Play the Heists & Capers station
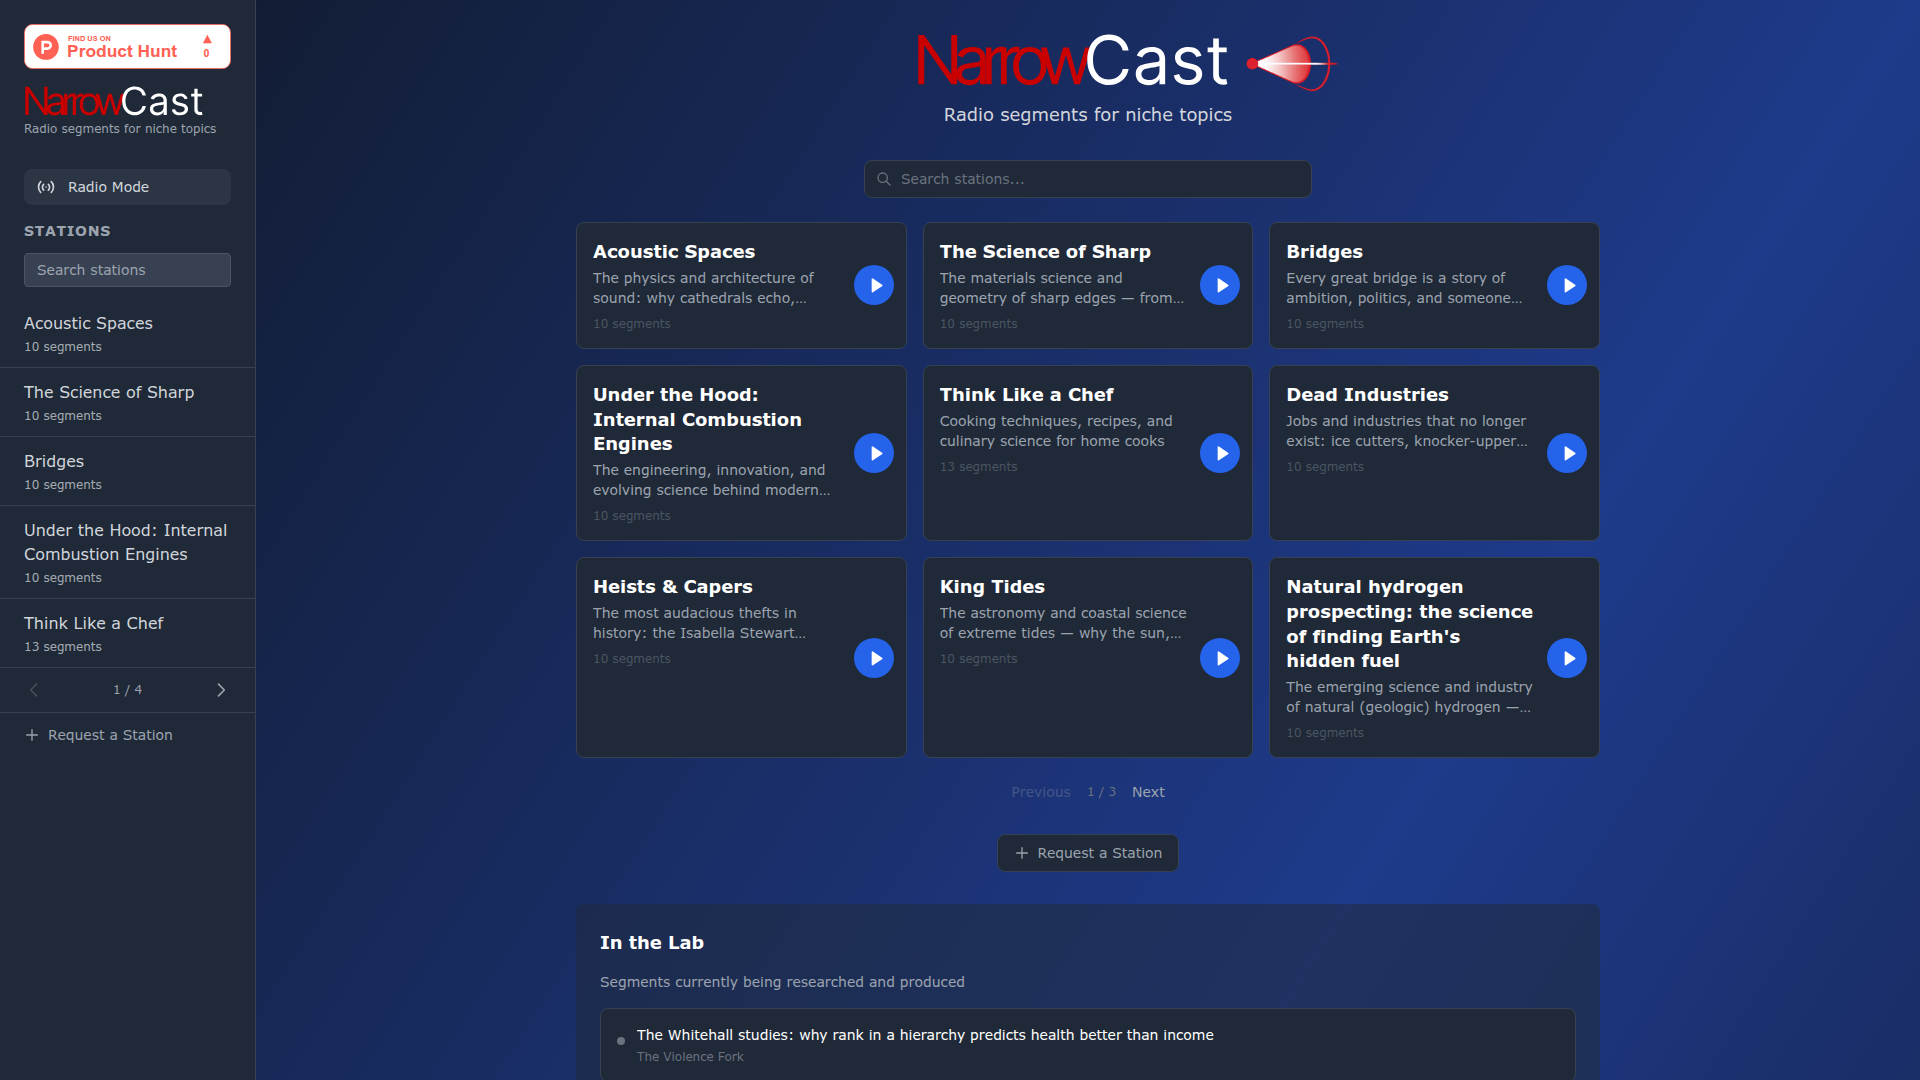This screenshot has width=1920, height=1080. [873, 658]
